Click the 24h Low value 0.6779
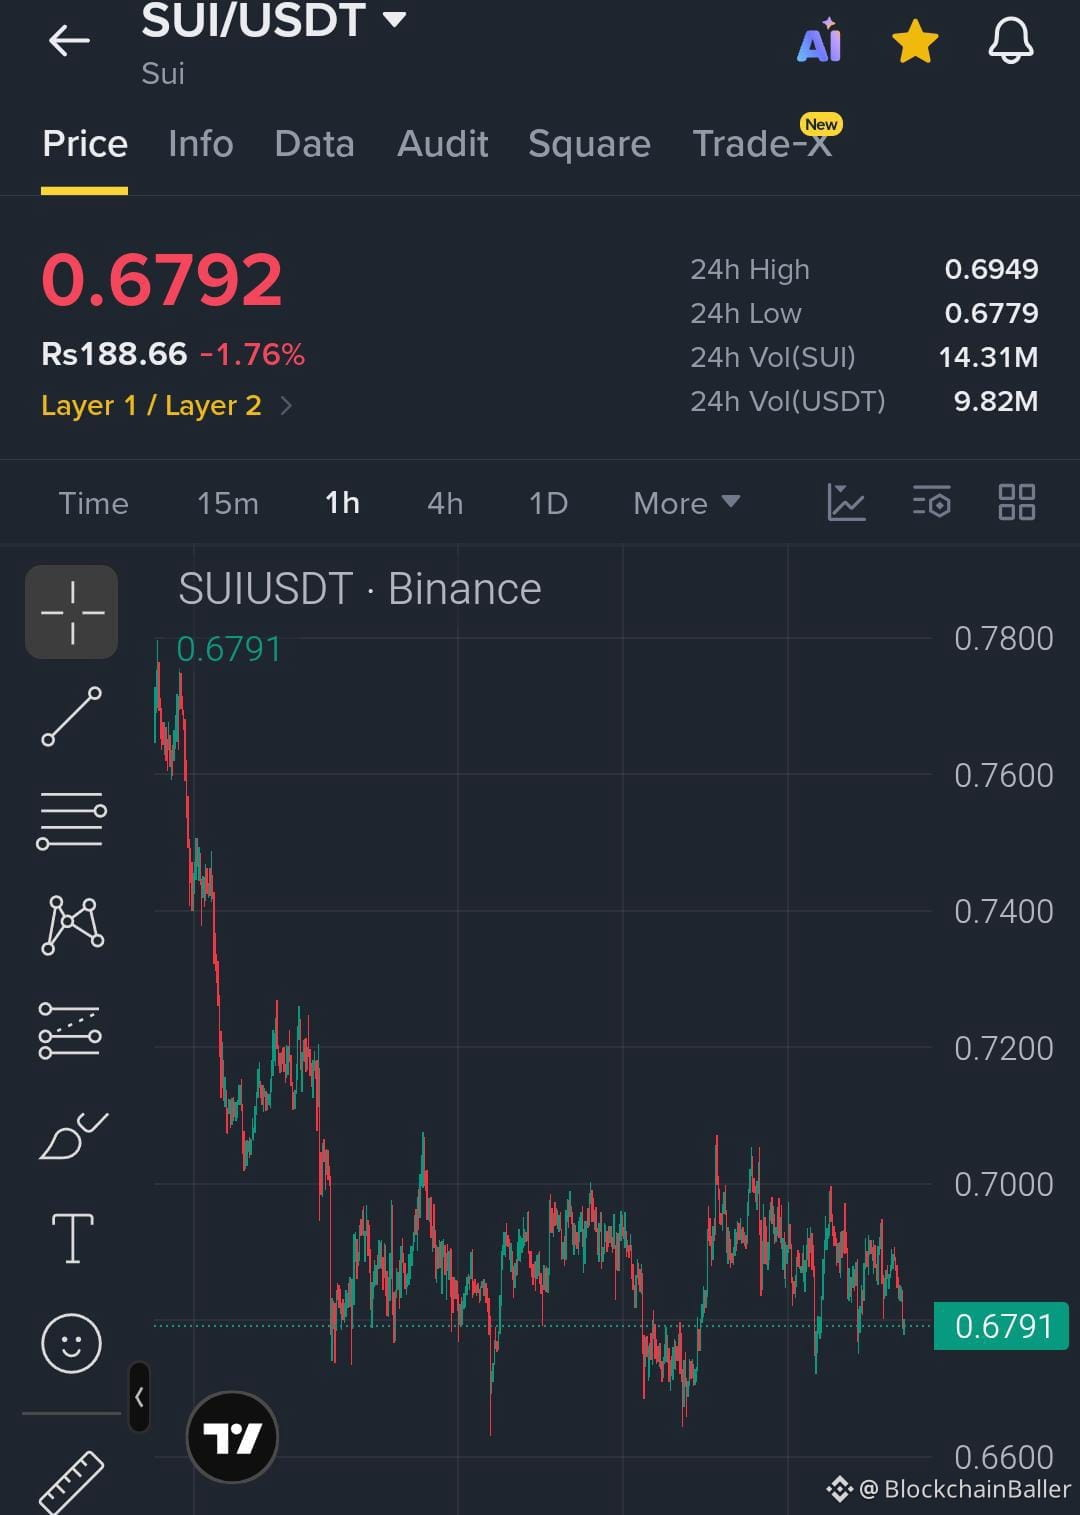This screenshot has width=1080, height=1515. (991, 313)
